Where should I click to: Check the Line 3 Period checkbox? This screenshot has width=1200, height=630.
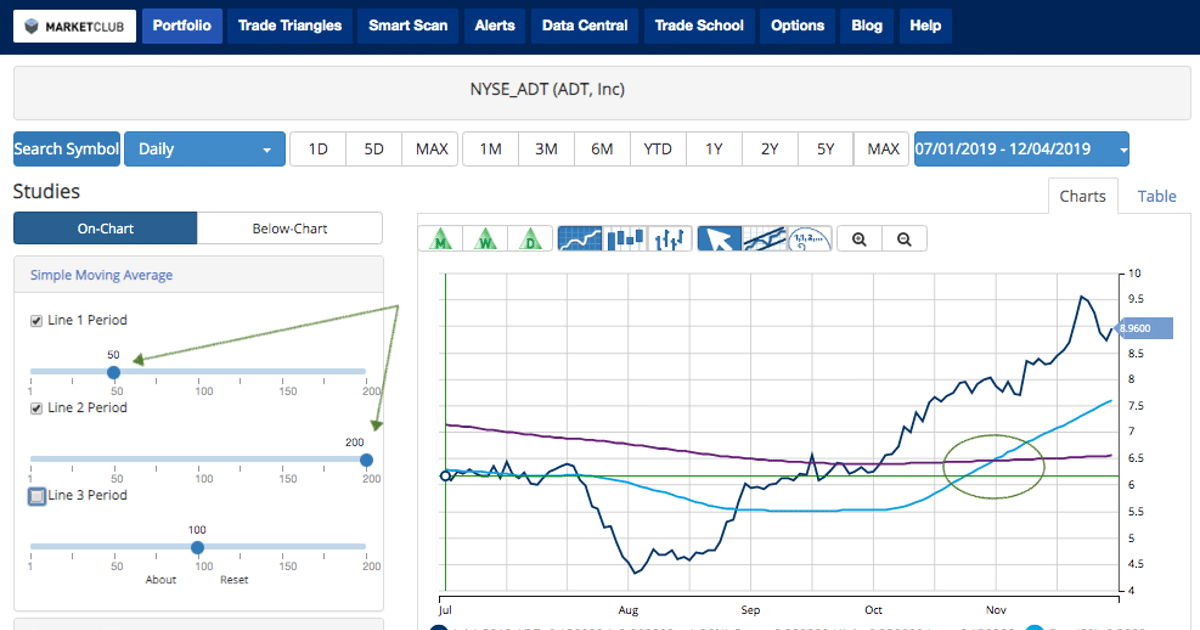[37, 495]
